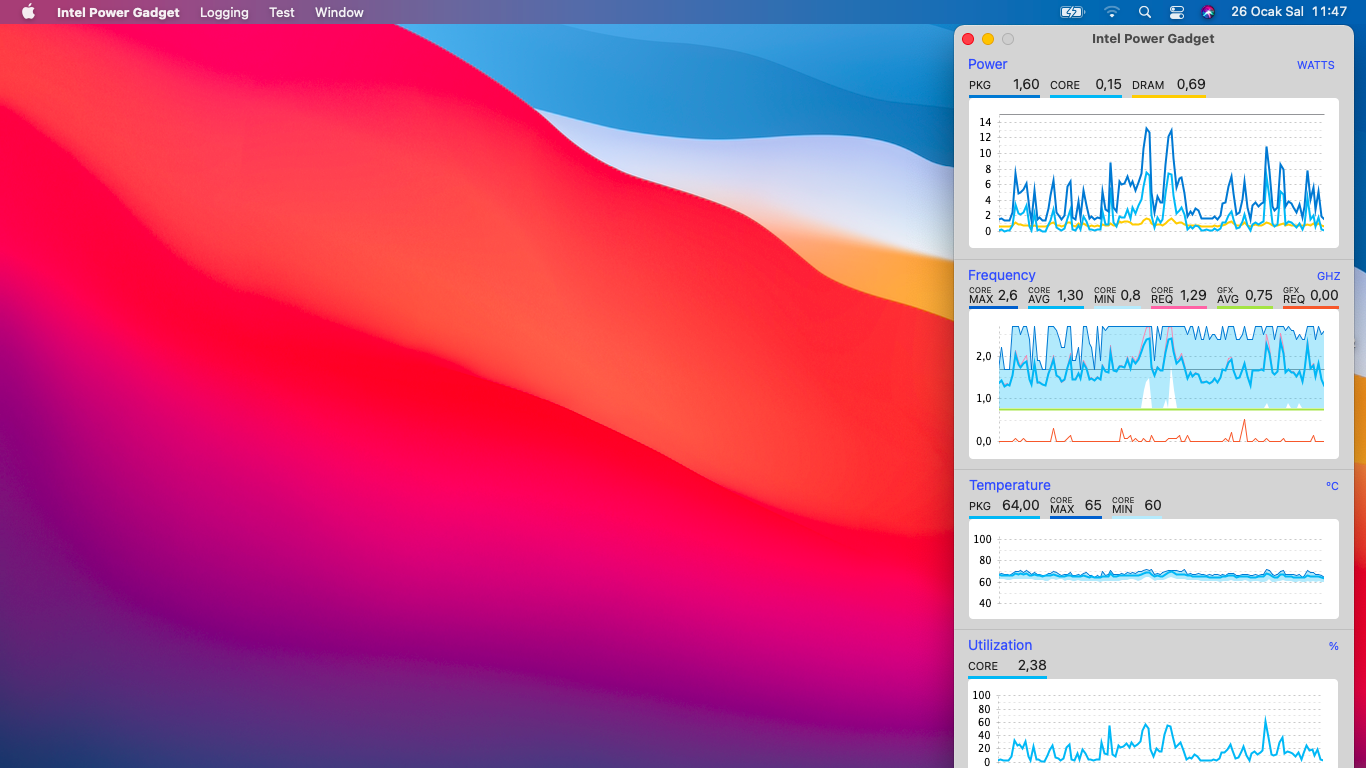The height and width of the screenshot is (768, 1366).
Task: Click the Temperature graph area
Action: click(1153, 570)
